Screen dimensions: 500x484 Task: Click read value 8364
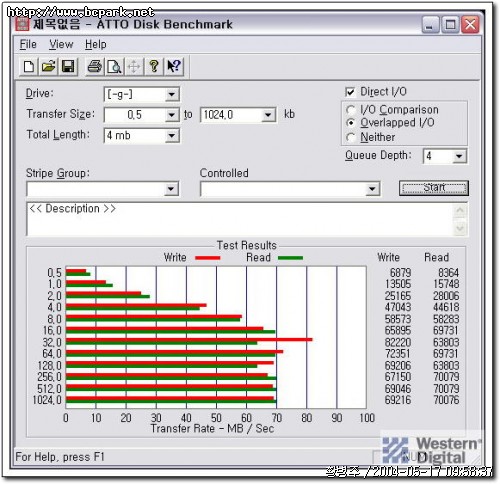pos(448,273)
